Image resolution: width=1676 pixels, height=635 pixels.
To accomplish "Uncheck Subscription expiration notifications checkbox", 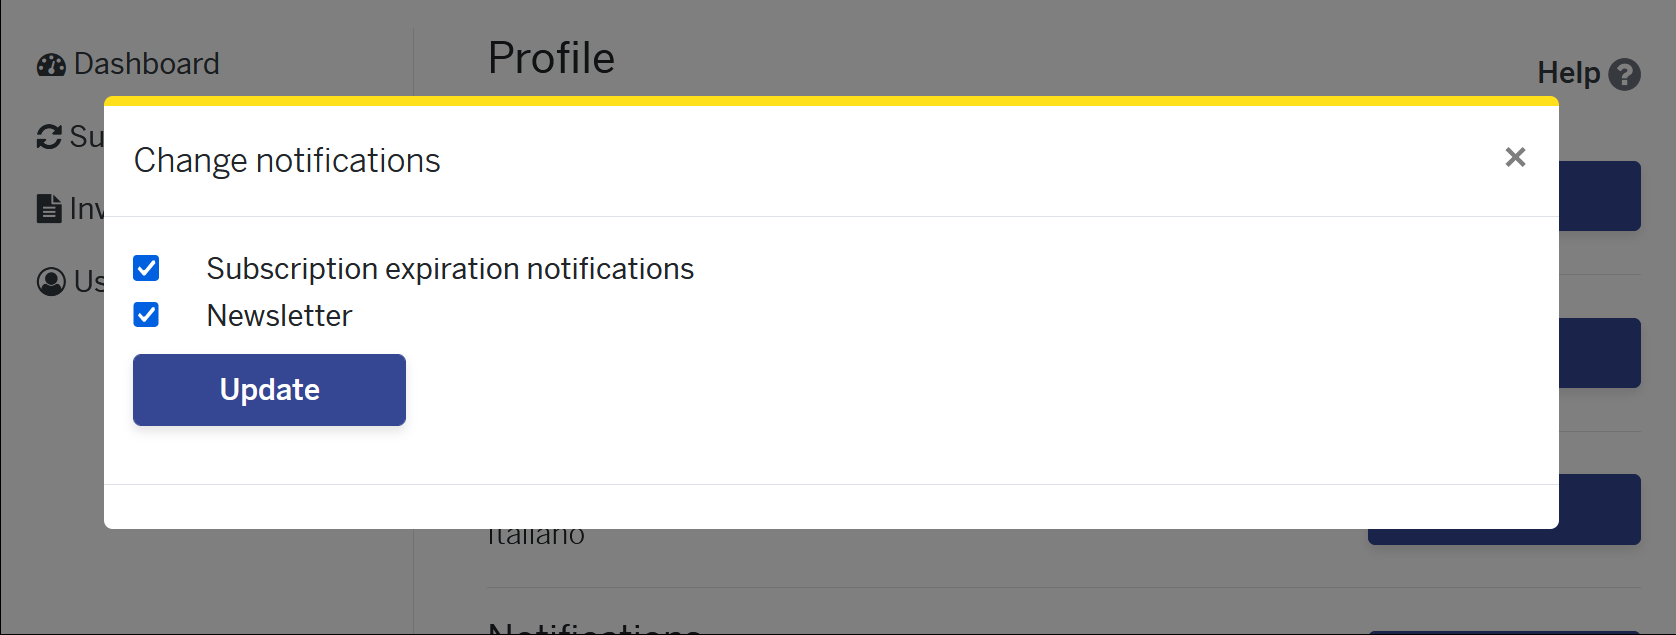I will (146, 268).
